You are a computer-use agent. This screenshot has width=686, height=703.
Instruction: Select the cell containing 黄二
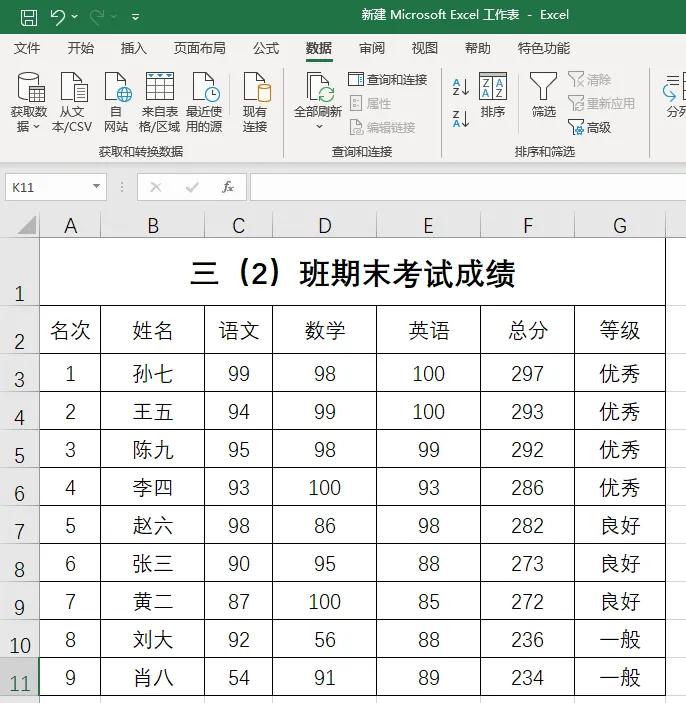(x=153, y=601)
